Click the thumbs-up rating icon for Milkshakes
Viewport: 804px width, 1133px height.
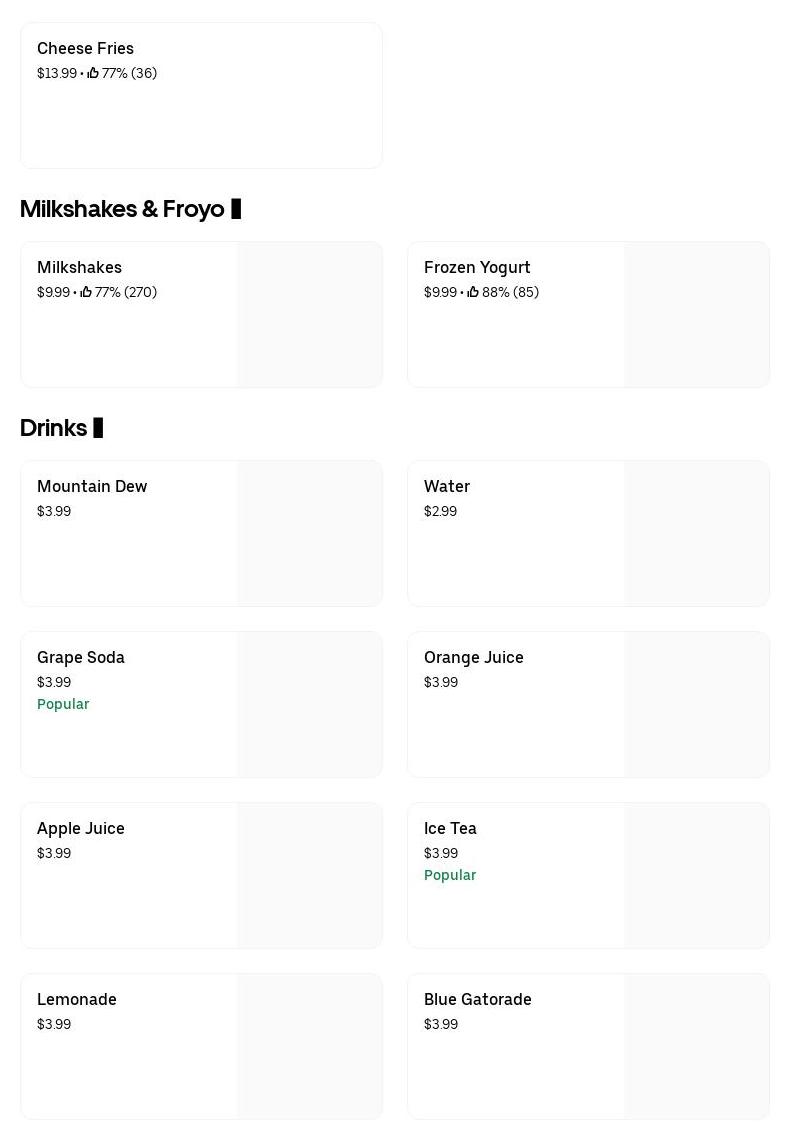(86, 292)
